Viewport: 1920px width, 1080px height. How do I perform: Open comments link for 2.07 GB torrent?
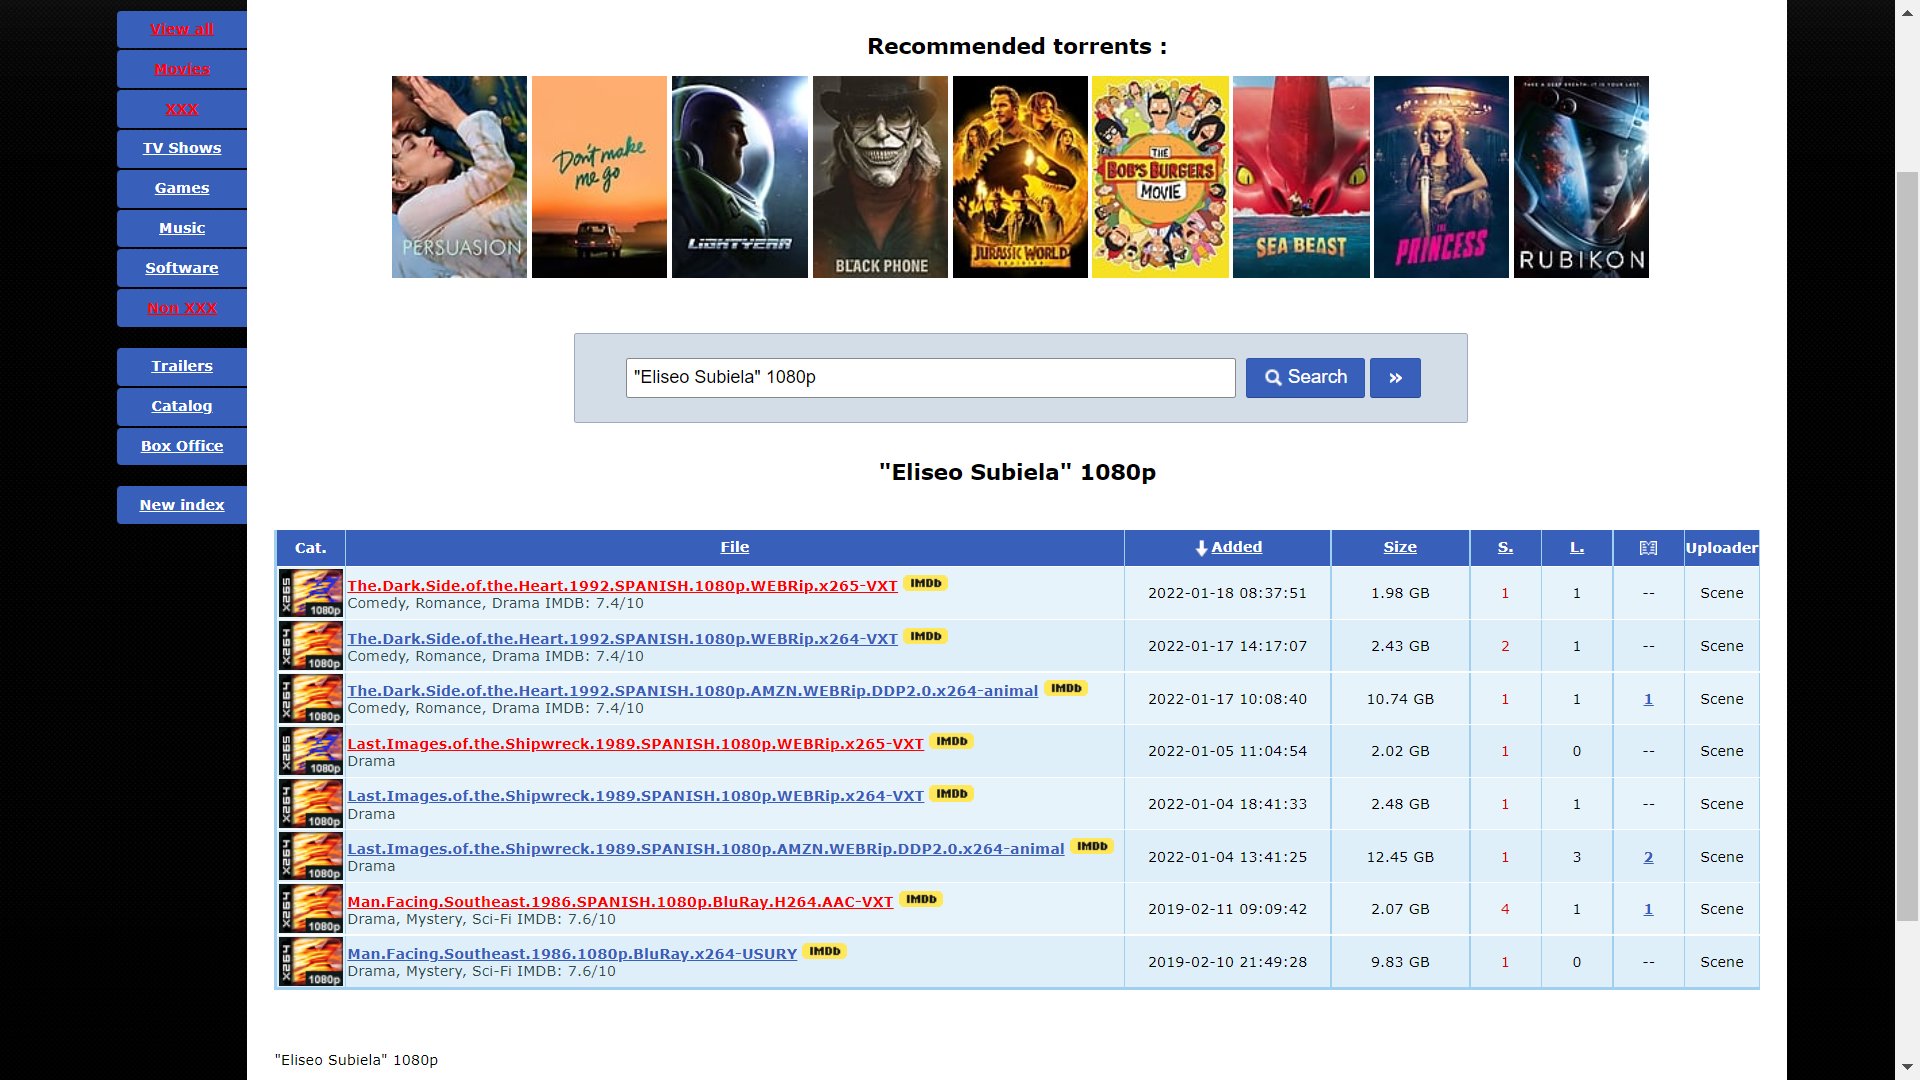[1648, 909]
